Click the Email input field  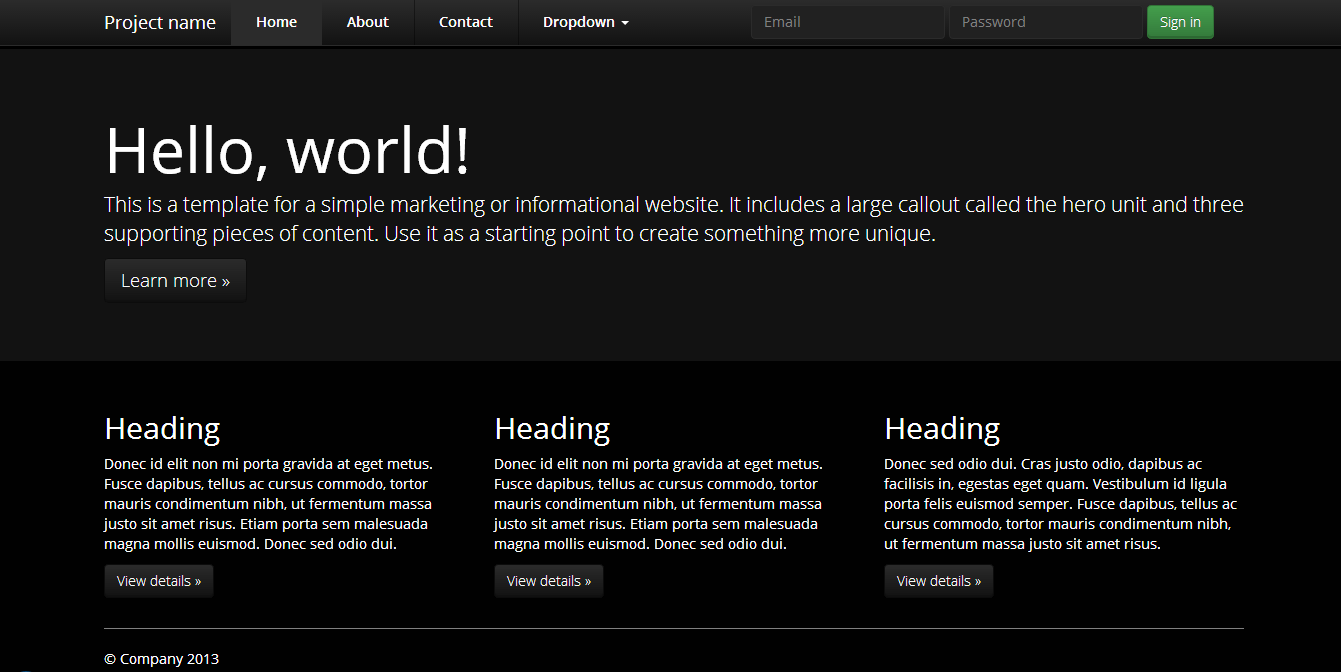(847, 21)
